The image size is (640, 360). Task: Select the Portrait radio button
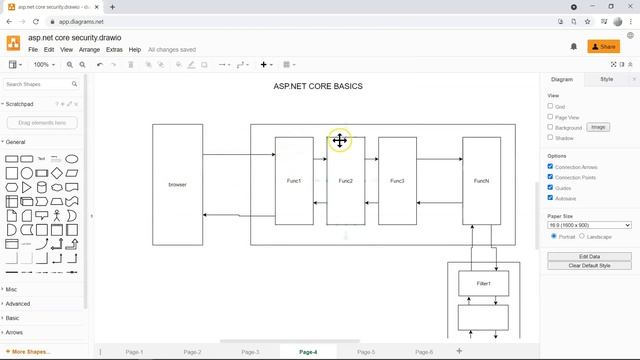(x=554, y=236)
